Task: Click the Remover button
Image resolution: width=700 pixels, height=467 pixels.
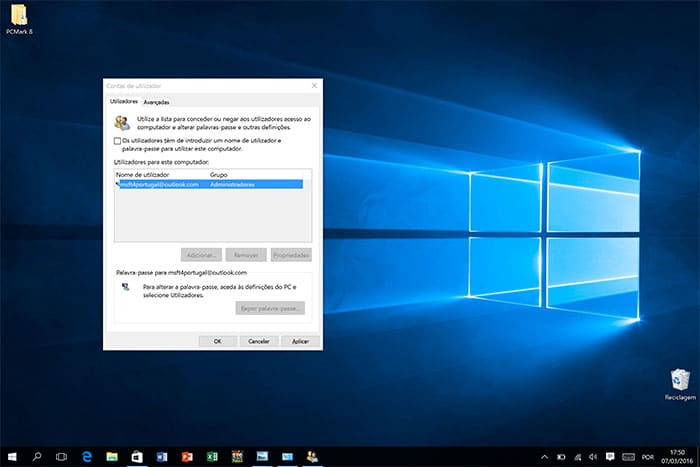Action: point(246,255)
